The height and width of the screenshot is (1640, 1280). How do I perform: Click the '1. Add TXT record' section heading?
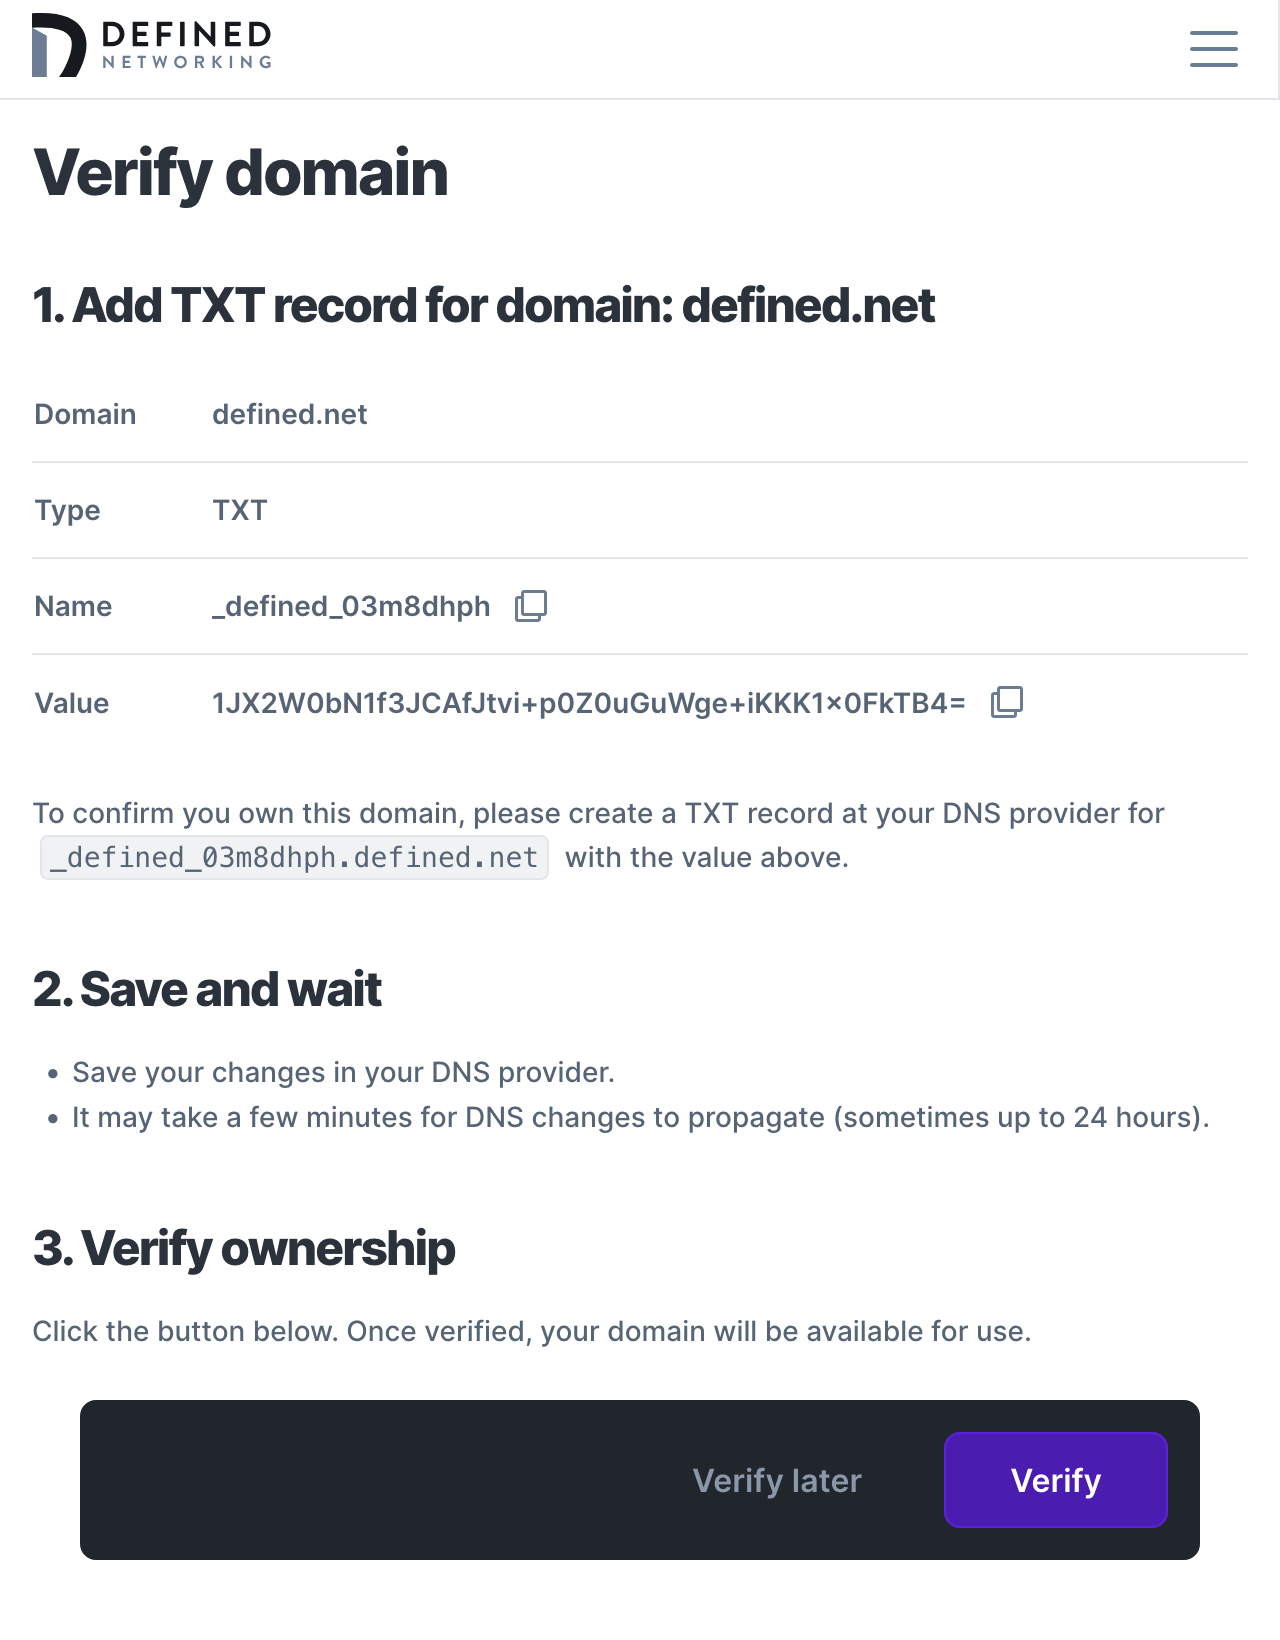tap(484, 306)
